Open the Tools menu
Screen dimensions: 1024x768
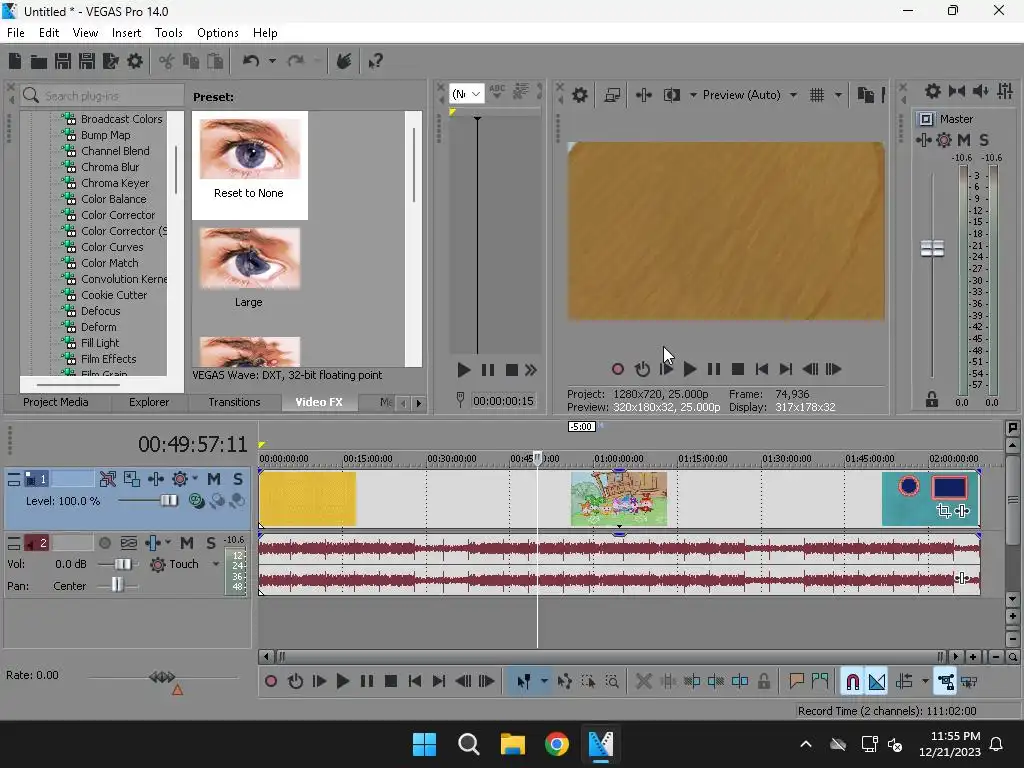(x=168, y=33)
